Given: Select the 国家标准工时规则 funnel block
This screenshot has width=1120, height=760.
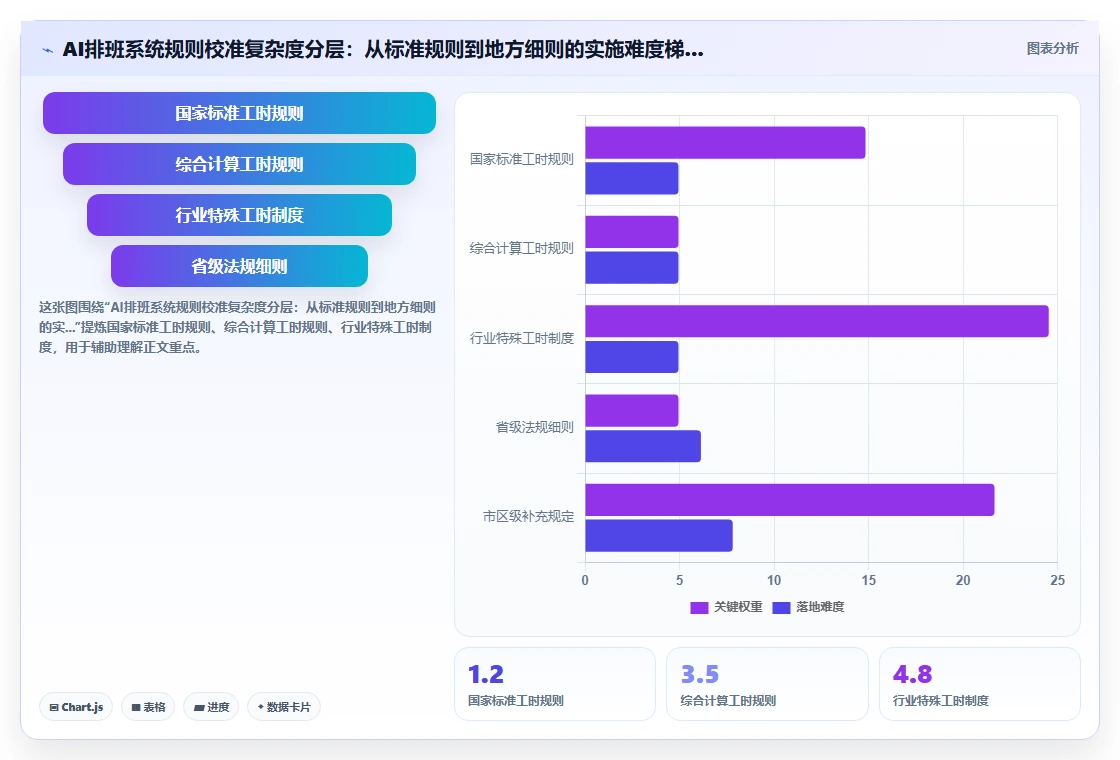Looking at the screenshot, I should (239, 113).
